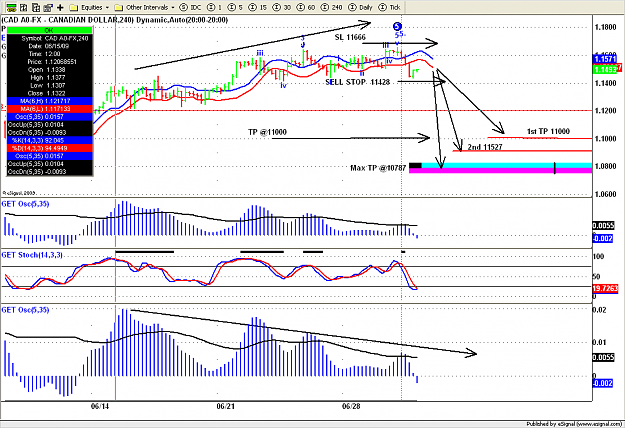625x428 pixels.
Task: Click the red 19.7263 stochastic value marker
Action: [605, 288]
